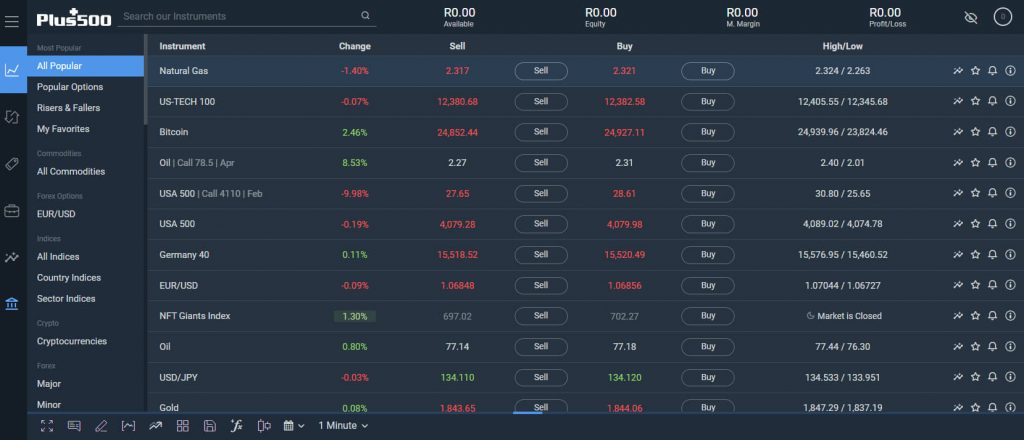Open Sector Indices category
This screenshot has height=440, width=1024.
[66, 298]
